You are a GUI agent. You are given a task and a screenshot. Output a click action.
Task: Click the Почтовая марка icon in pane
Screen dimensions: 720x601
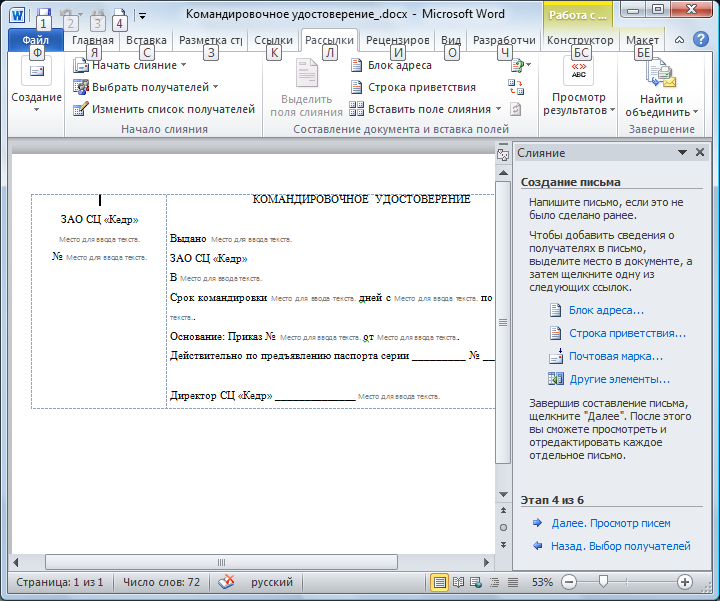point(556,356)
